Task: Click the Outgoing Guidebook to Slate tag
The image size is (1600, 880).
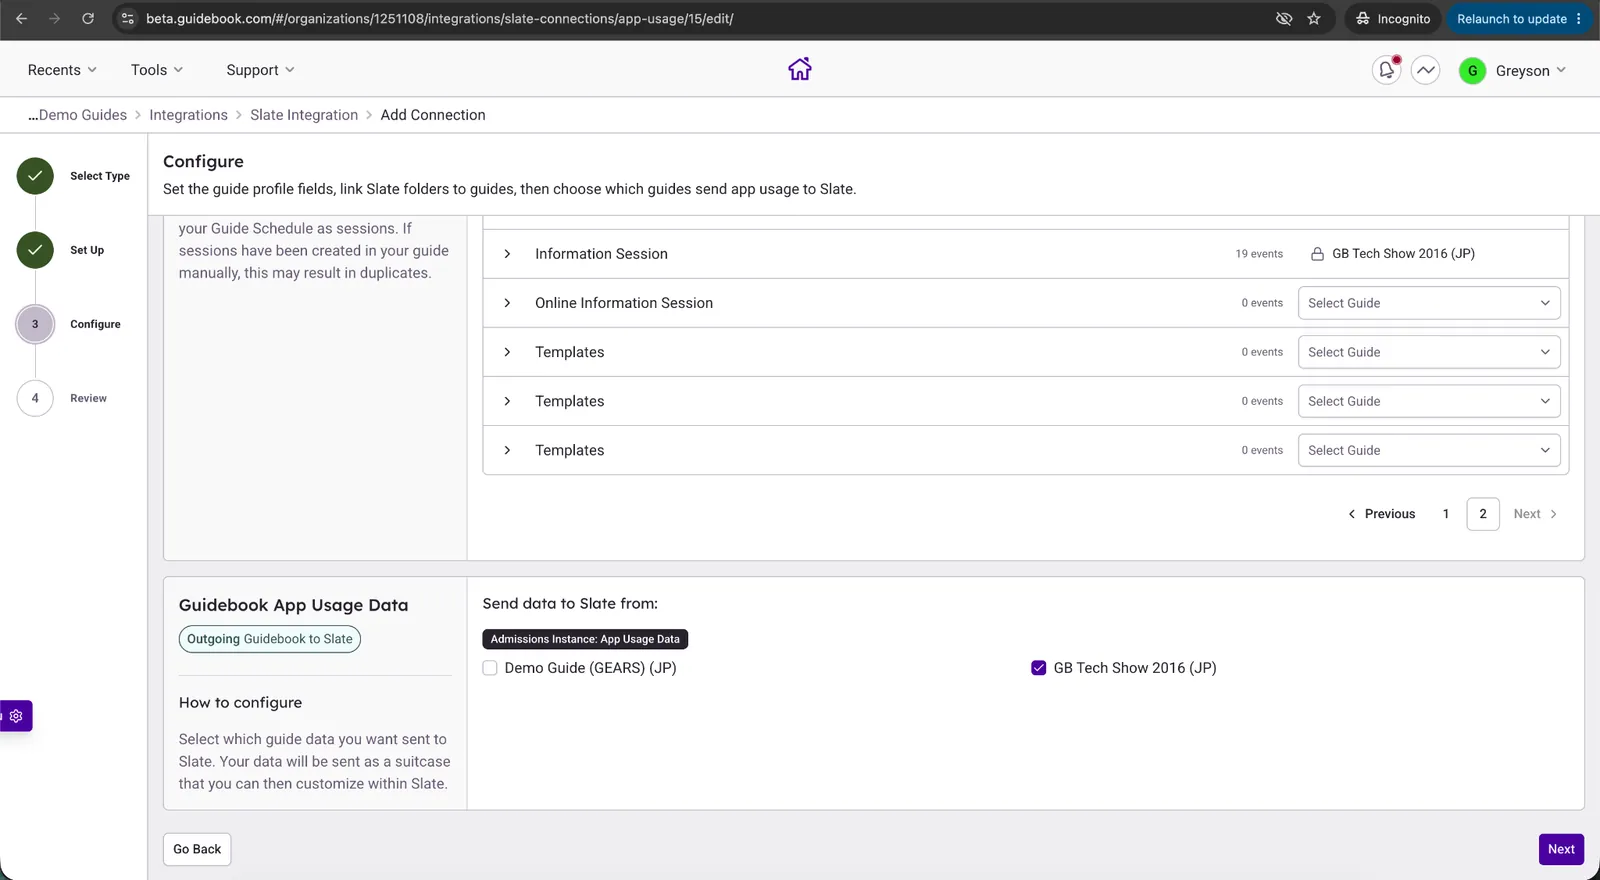Action: [270, 639]
